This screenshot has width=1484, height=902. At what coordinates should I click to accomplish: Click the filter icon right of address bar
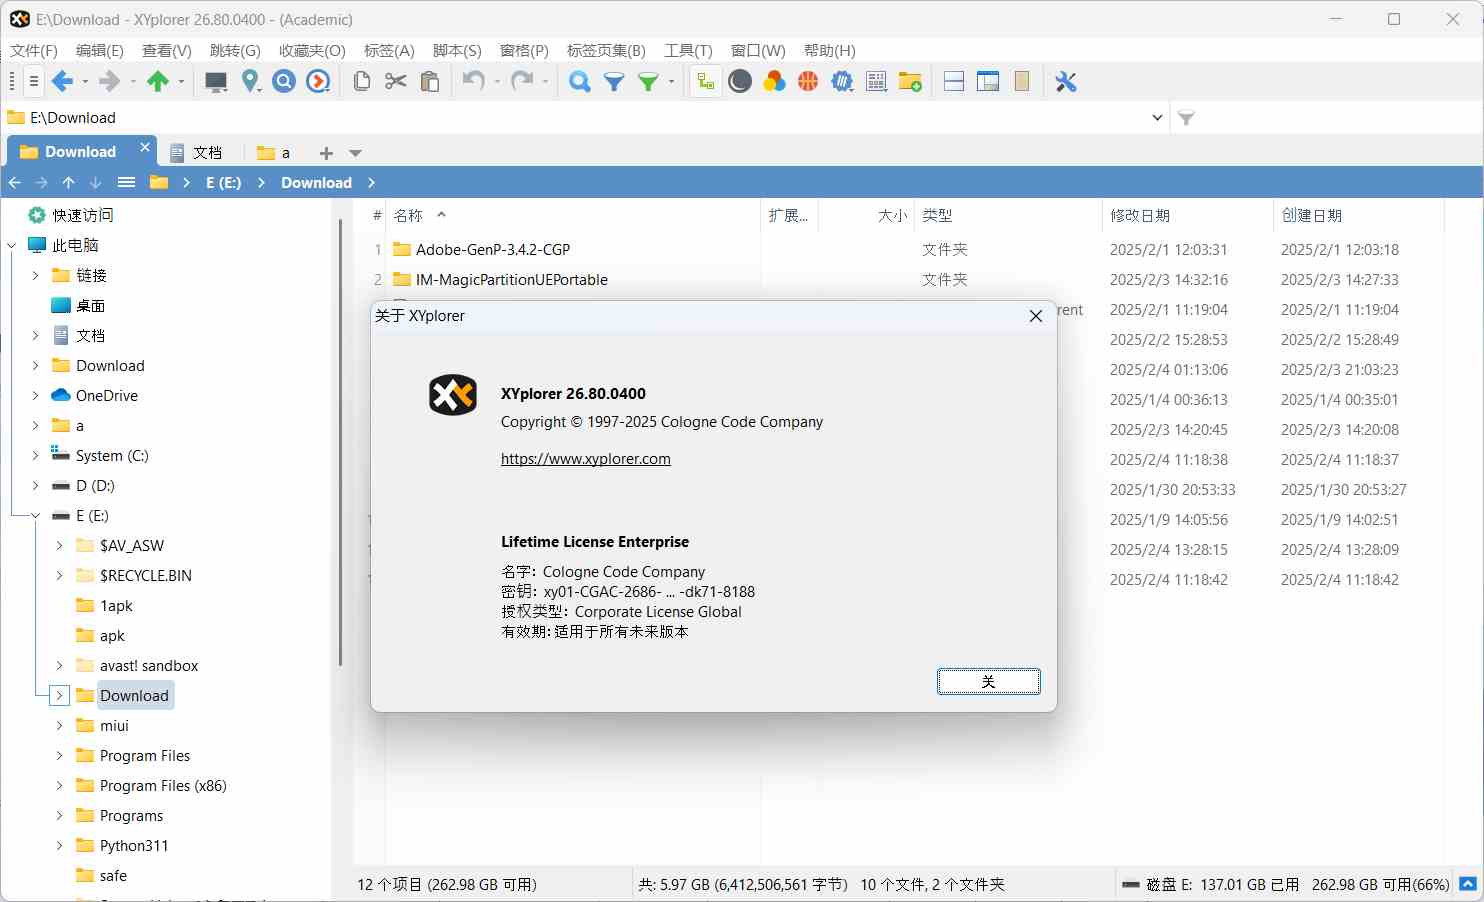[x=1186, y=118]
